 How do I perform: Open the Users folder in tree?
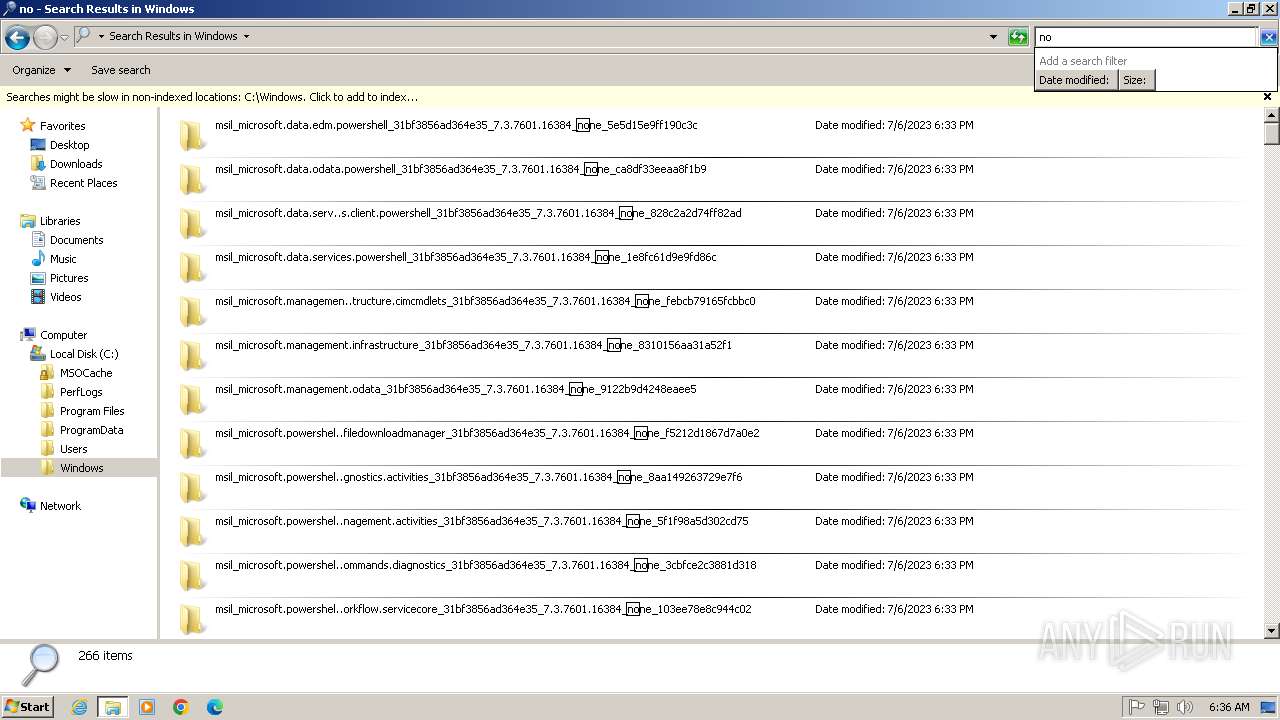73,449
